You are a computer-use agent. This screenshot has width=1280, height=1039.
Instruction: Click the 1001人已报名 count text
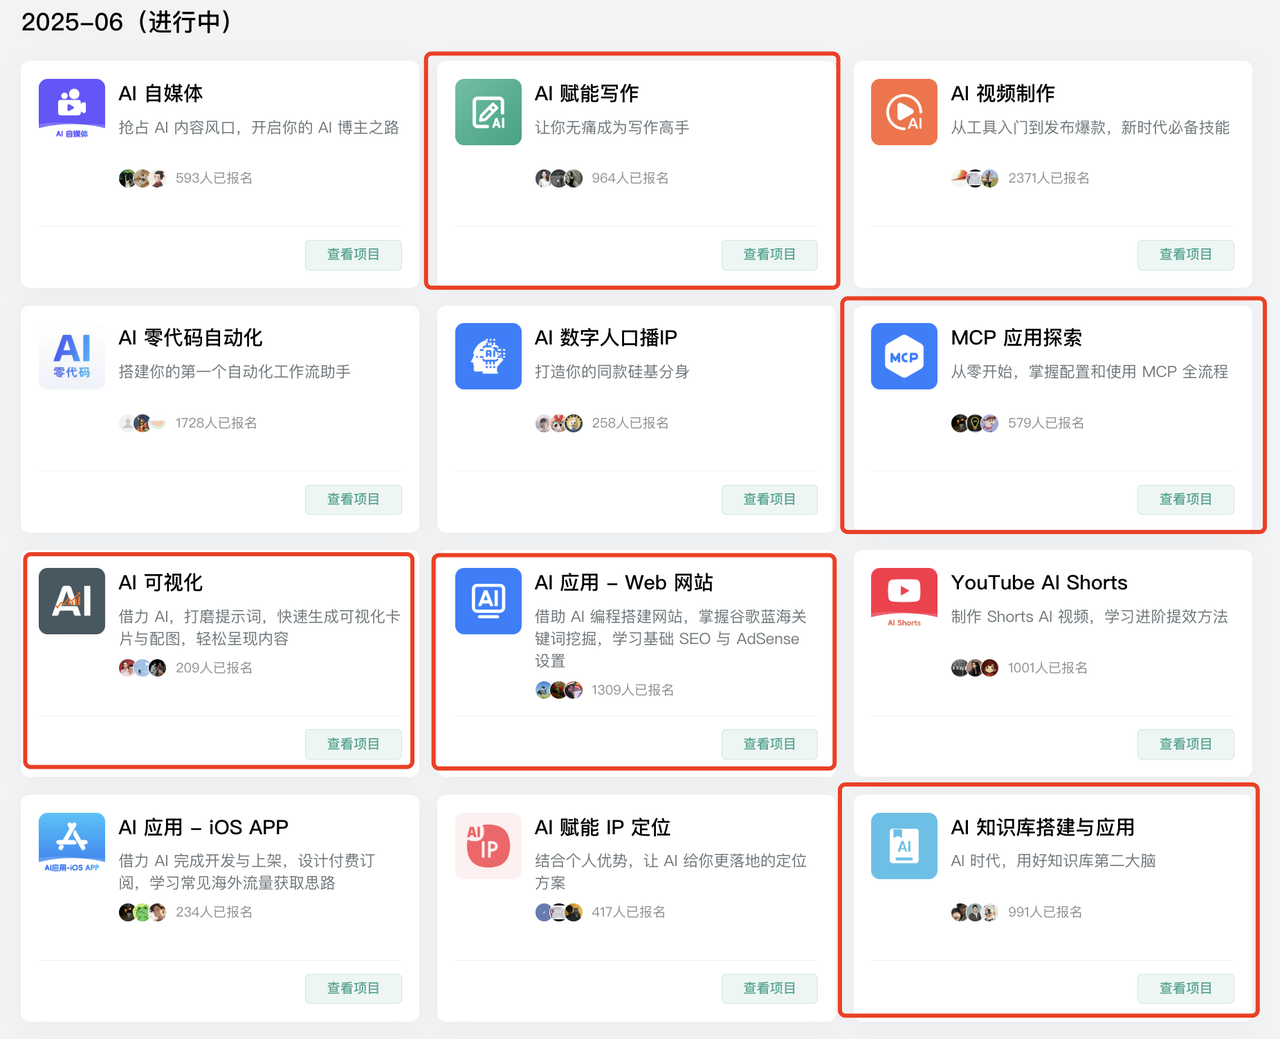coord(1048,668)
